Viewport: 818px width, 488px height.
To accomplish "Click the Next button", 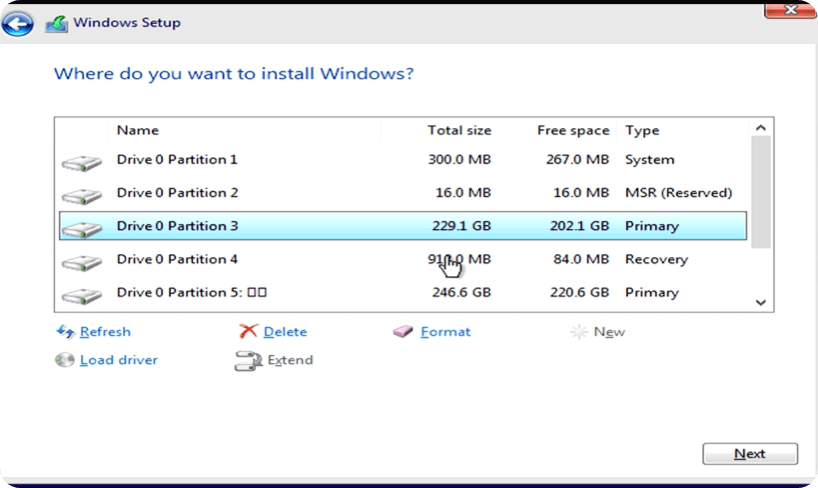I will (x=749, y=454).
